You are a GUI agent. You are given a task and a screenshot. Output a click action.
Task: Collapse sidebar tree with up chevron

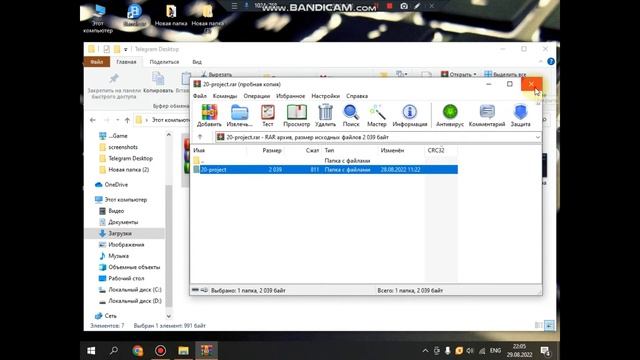tap(169, 135)
